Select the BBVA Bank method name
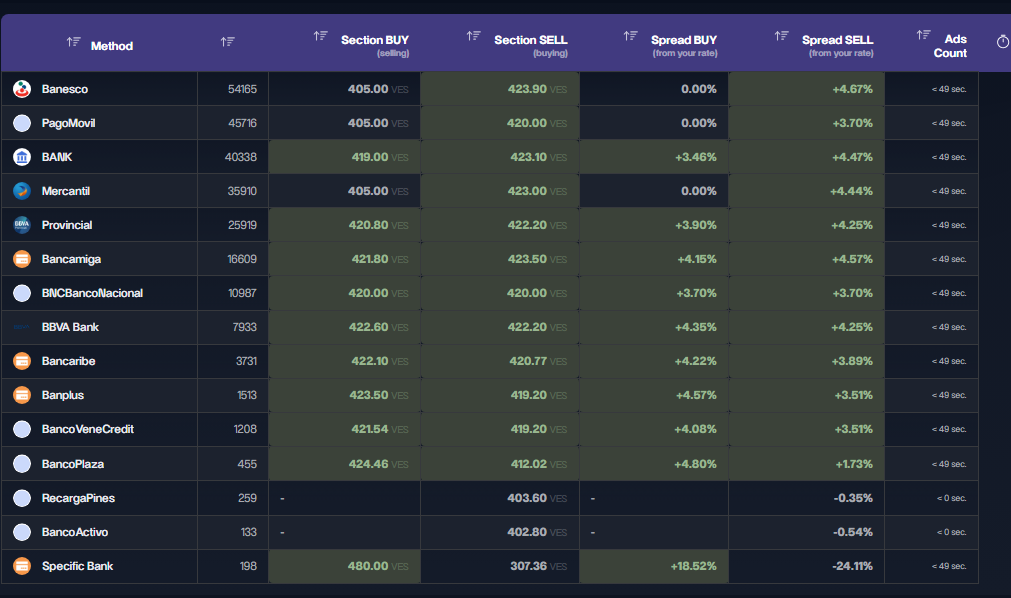 pos(70,327)
